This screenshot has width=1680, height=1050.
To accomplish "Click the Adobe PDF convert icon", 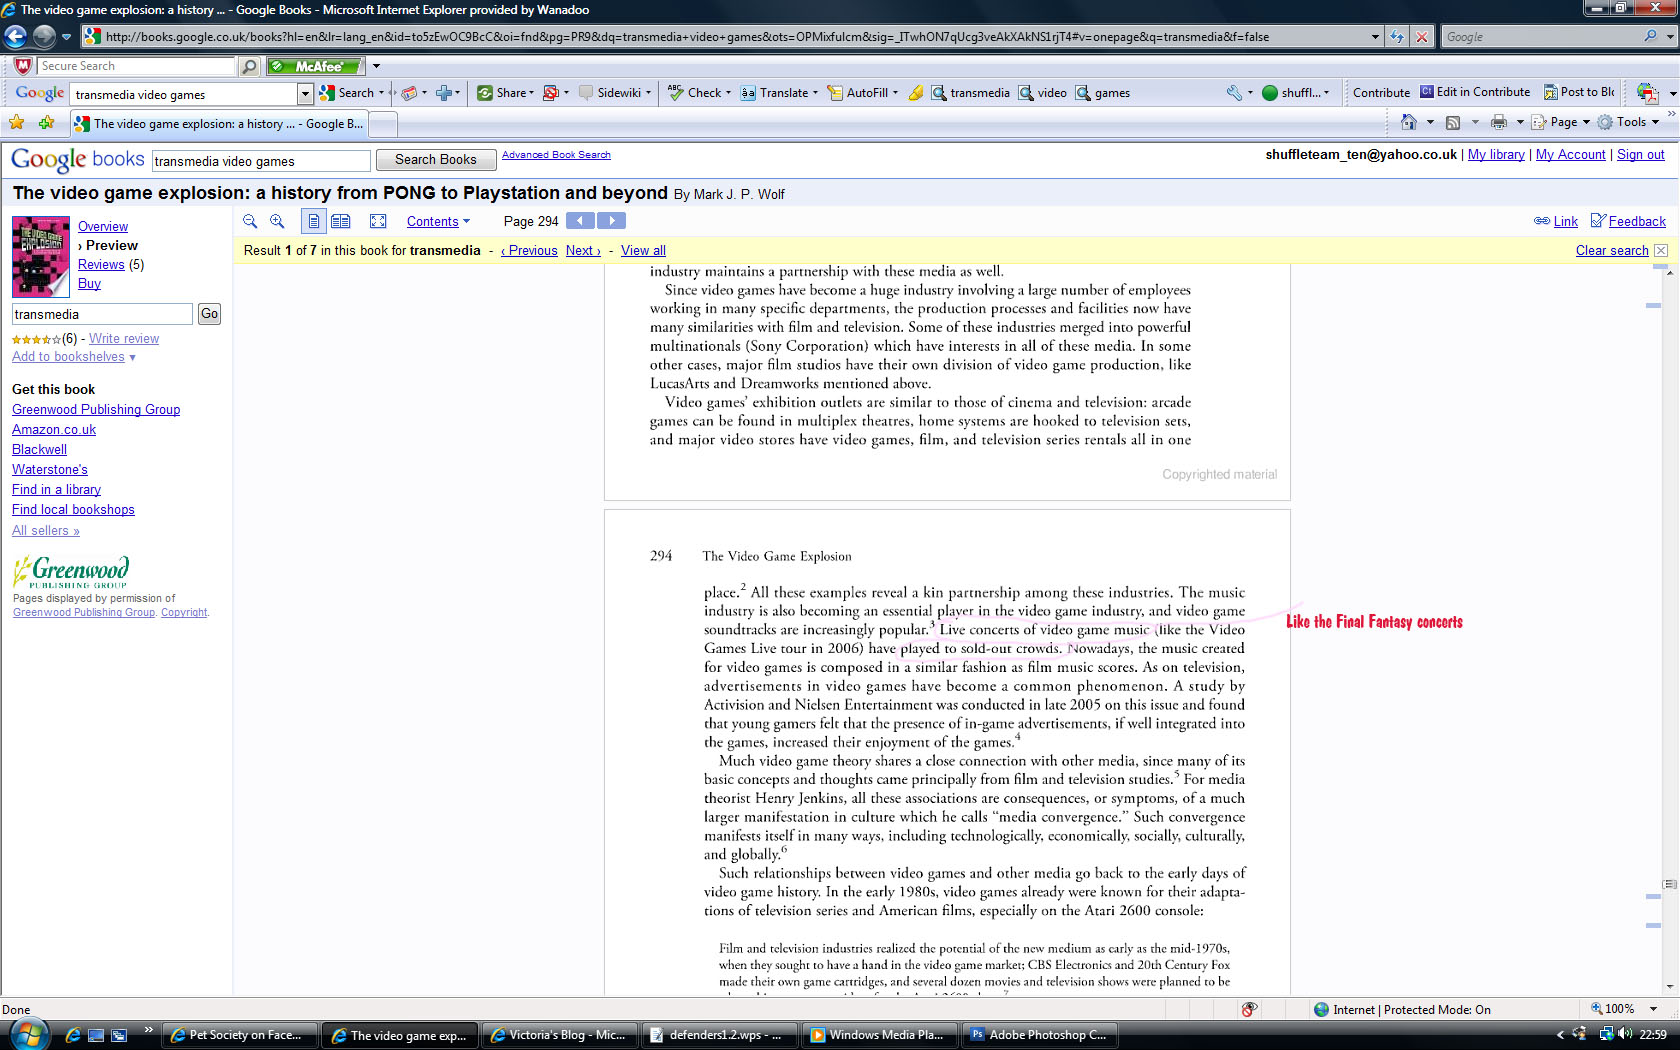I will pos(1647,93).
